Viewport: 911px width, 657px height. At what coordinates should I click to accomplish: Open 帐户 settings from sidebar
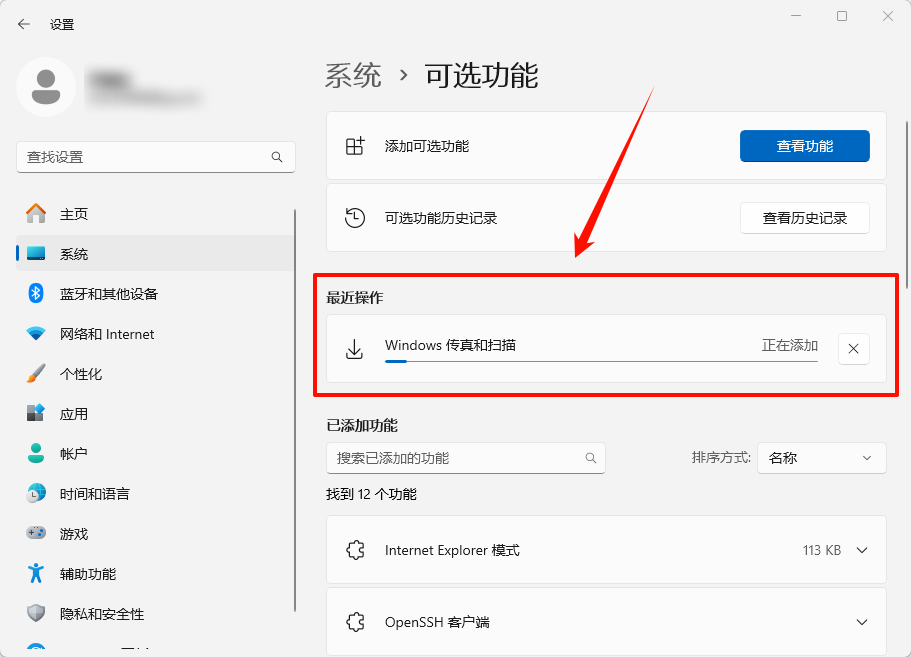[x=36, y=453]
